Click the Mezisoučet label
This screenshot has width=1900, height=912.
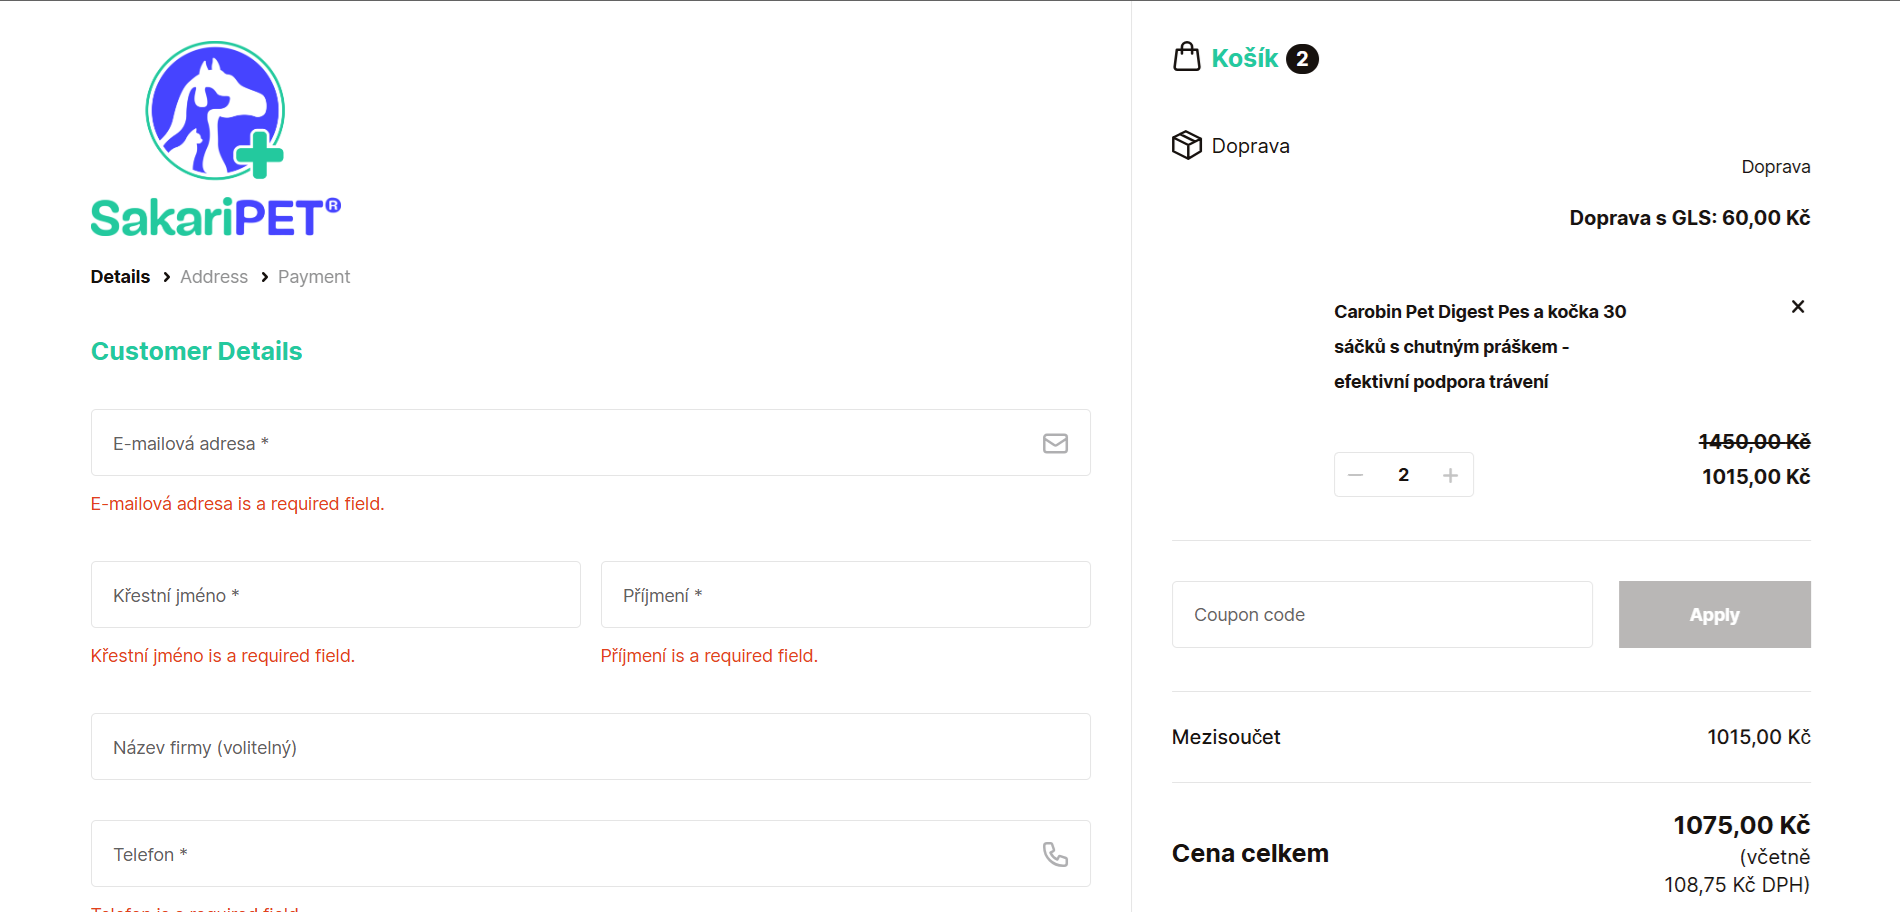coord(1226,737)
